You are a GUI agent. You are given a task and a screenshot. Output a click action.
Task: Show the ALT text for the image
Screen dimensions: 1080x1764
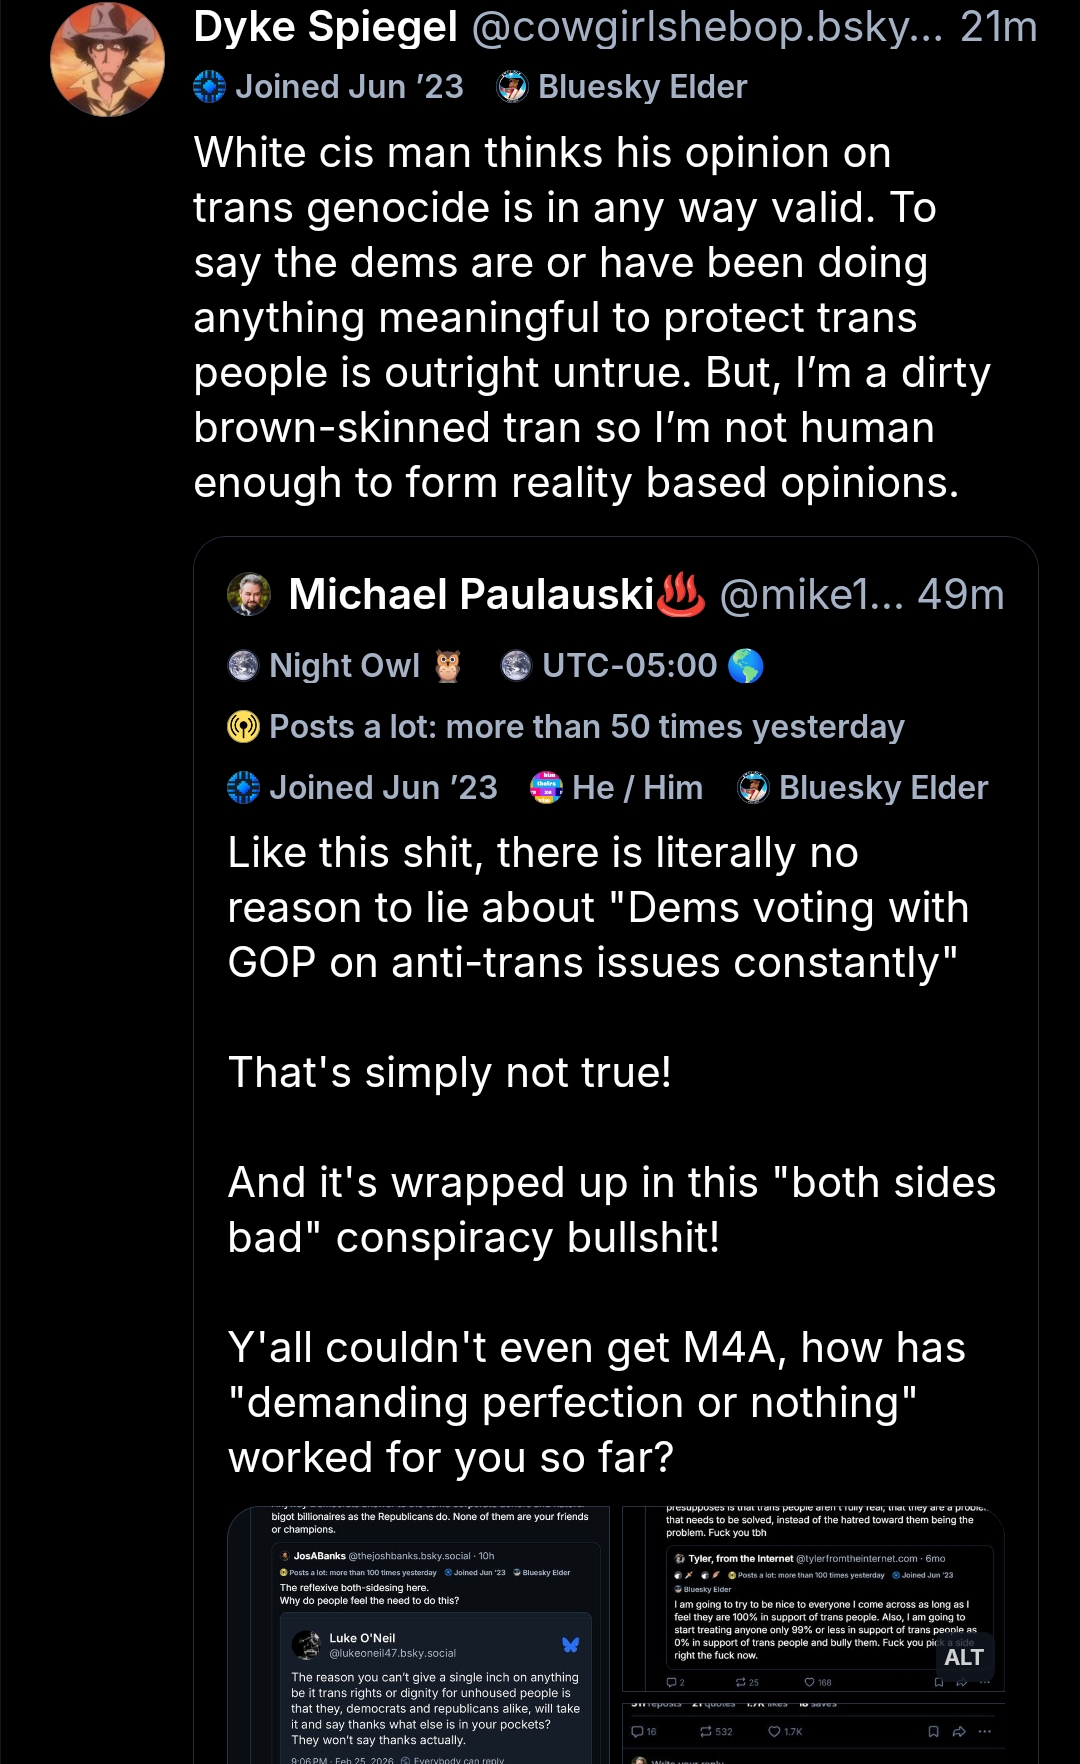pyautogui.click(x=963, y=1658)
